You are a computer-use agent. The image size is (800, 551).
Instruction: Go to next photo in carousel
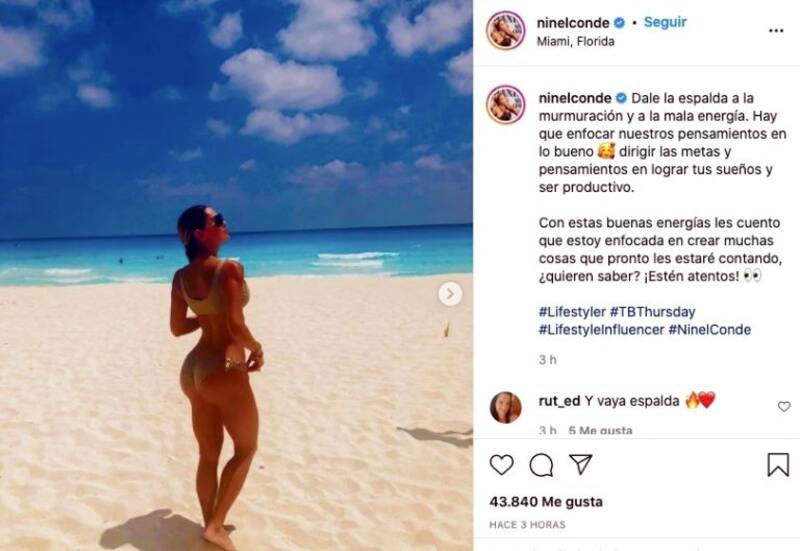pyautogui.click(x=450, y=294)
